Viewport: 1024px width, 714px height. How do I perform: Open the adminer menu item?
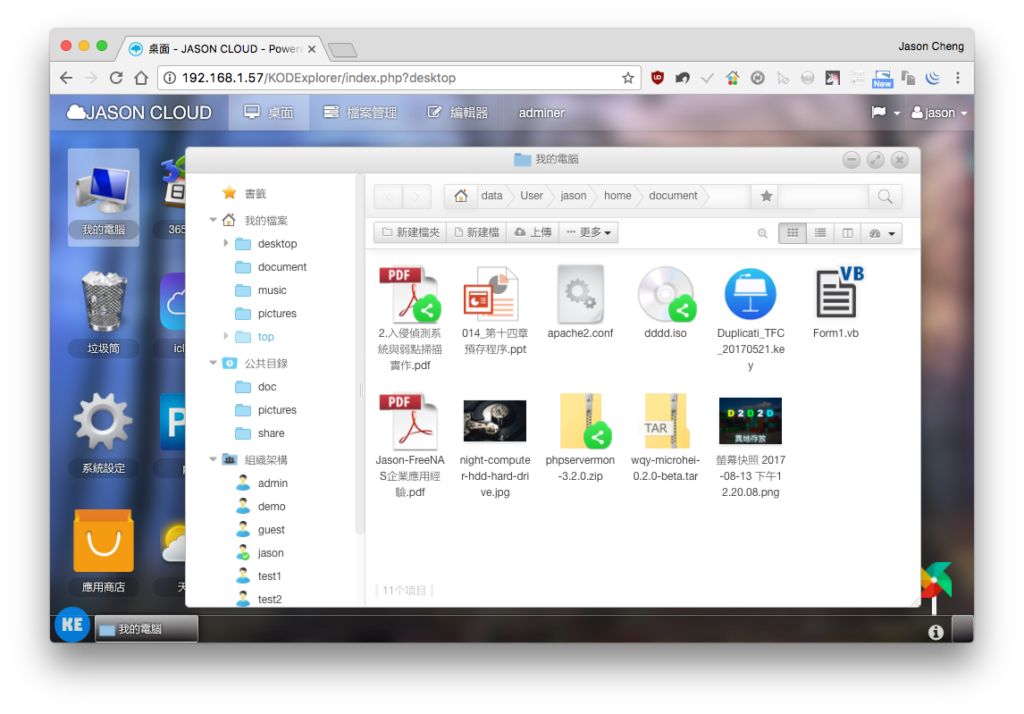(x=541, y=112)
